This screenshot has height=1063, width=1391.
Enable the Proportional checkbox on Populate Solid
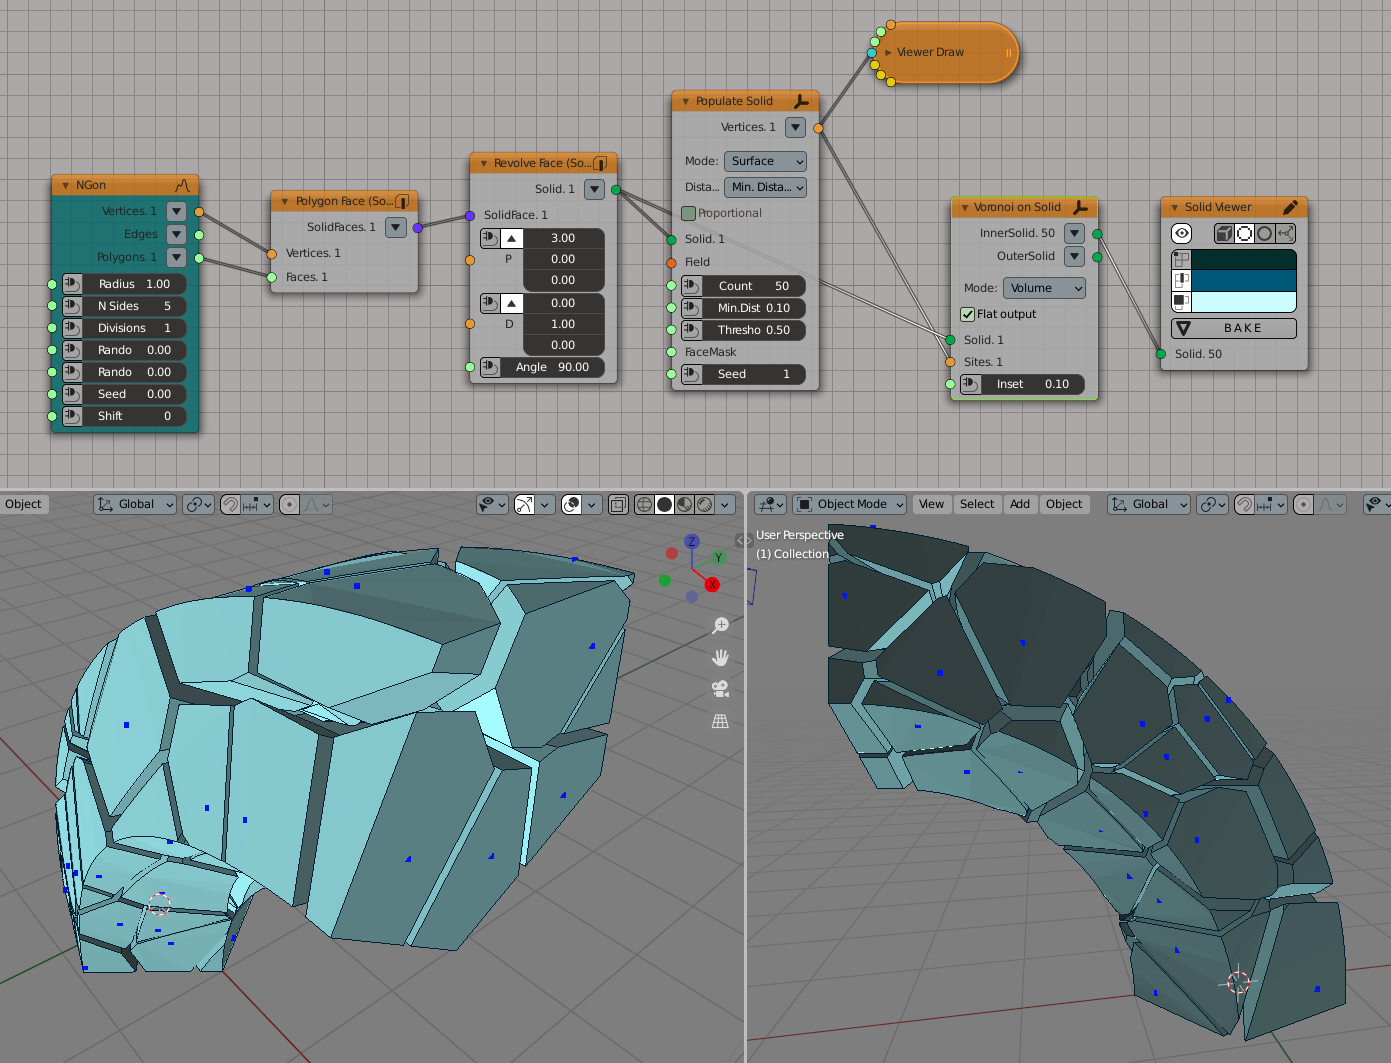click(x=689, y=213)
